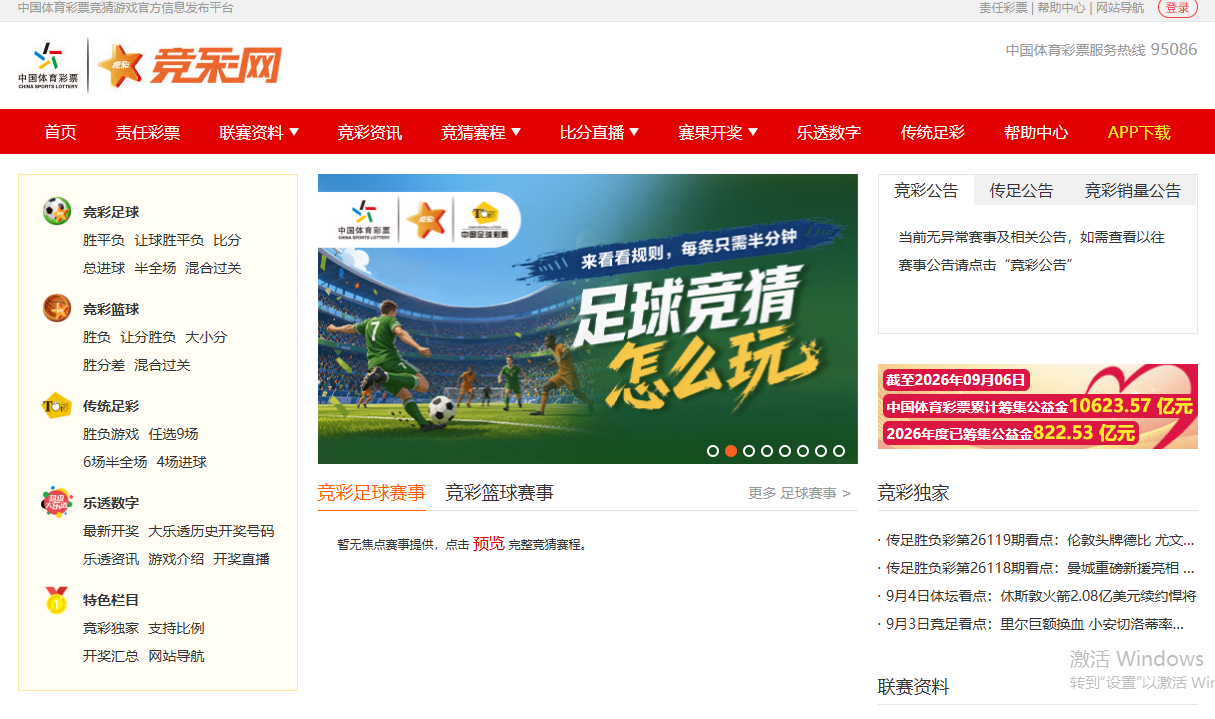Open 竞彩资讯 in the navigation bar

[x=370, y=132]
